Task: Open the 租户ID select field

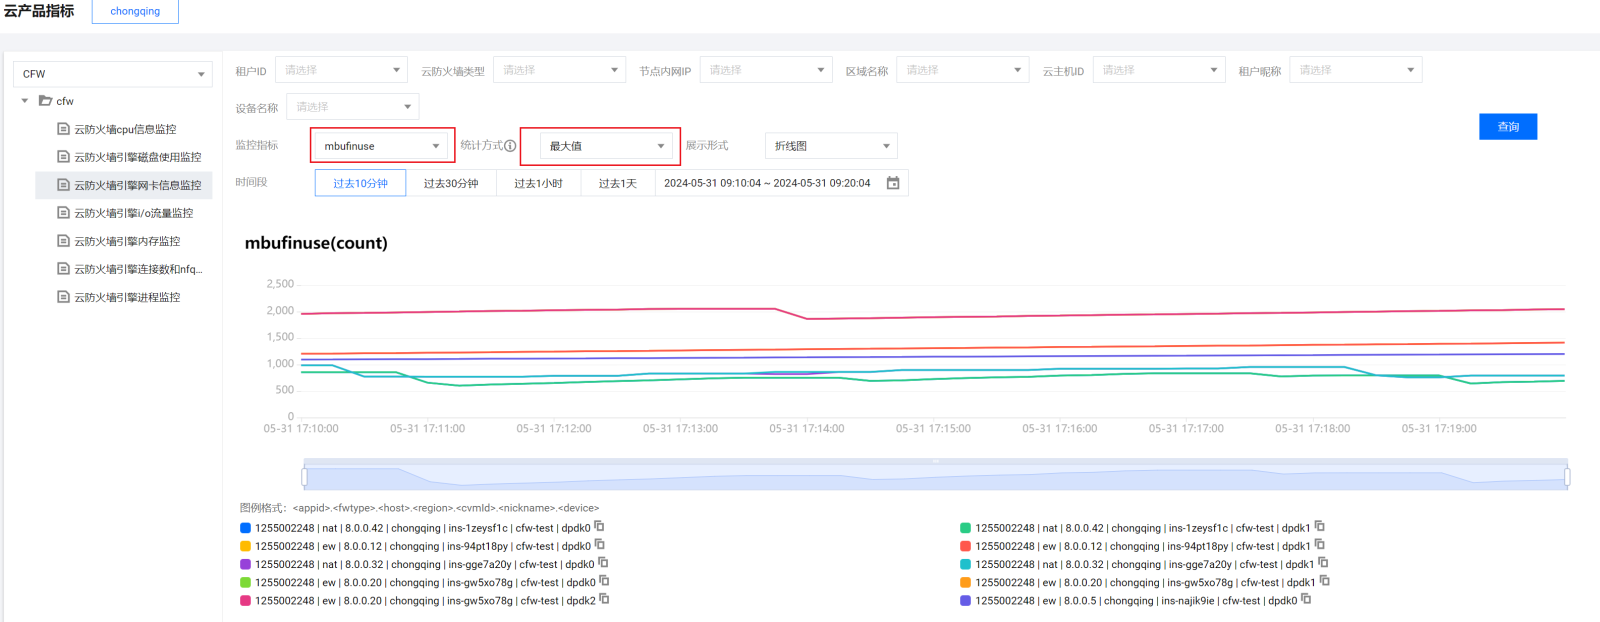Action: point(340,70)
